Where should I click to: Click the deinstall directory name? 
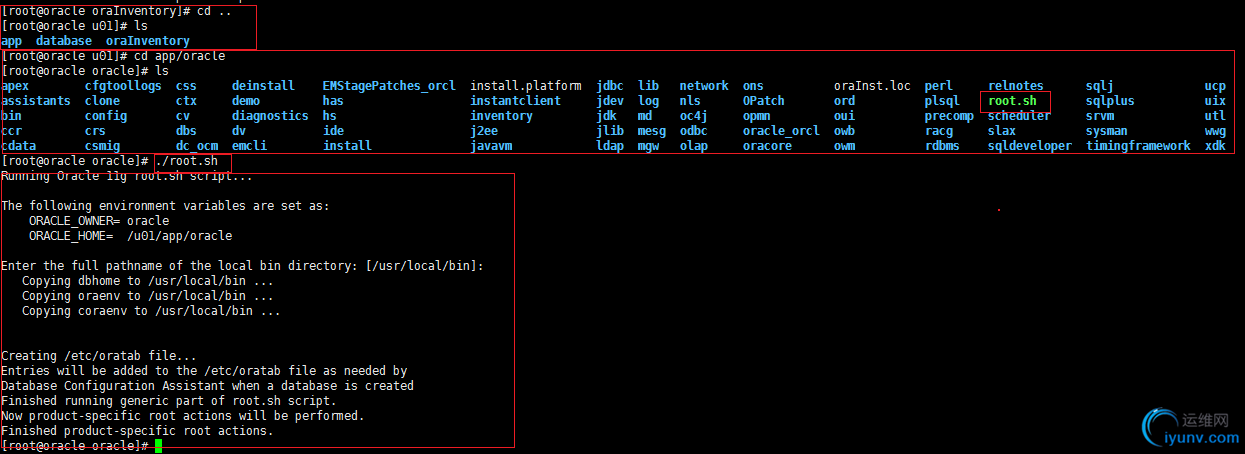[263, 86]
